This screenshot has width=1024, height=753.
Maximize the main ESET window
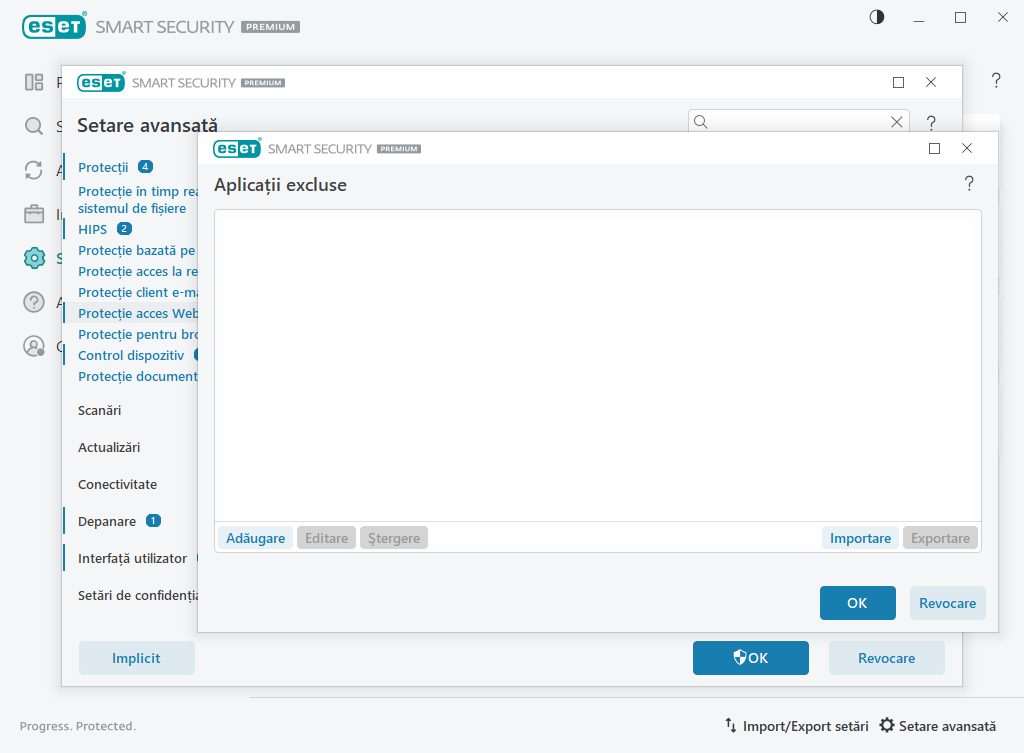(x=961, y=18)
